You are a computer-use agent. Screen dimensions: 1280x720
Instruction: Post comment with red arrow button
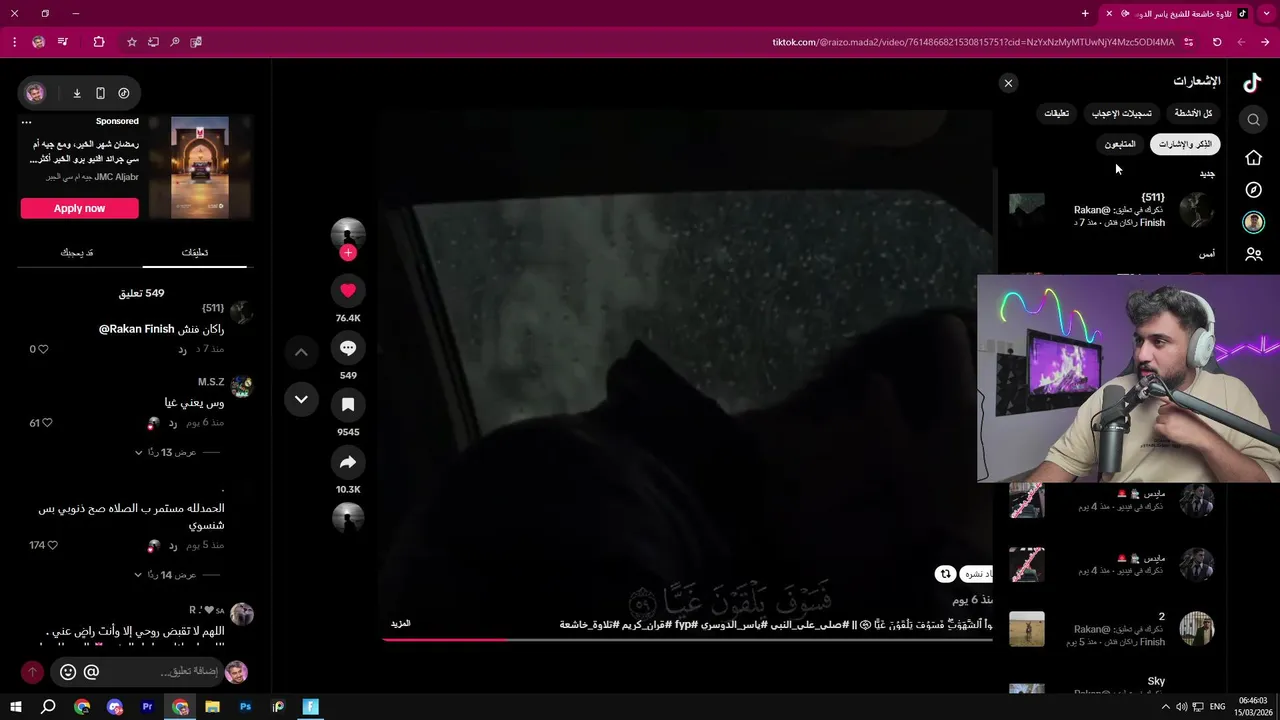click(x=32, y=672)
